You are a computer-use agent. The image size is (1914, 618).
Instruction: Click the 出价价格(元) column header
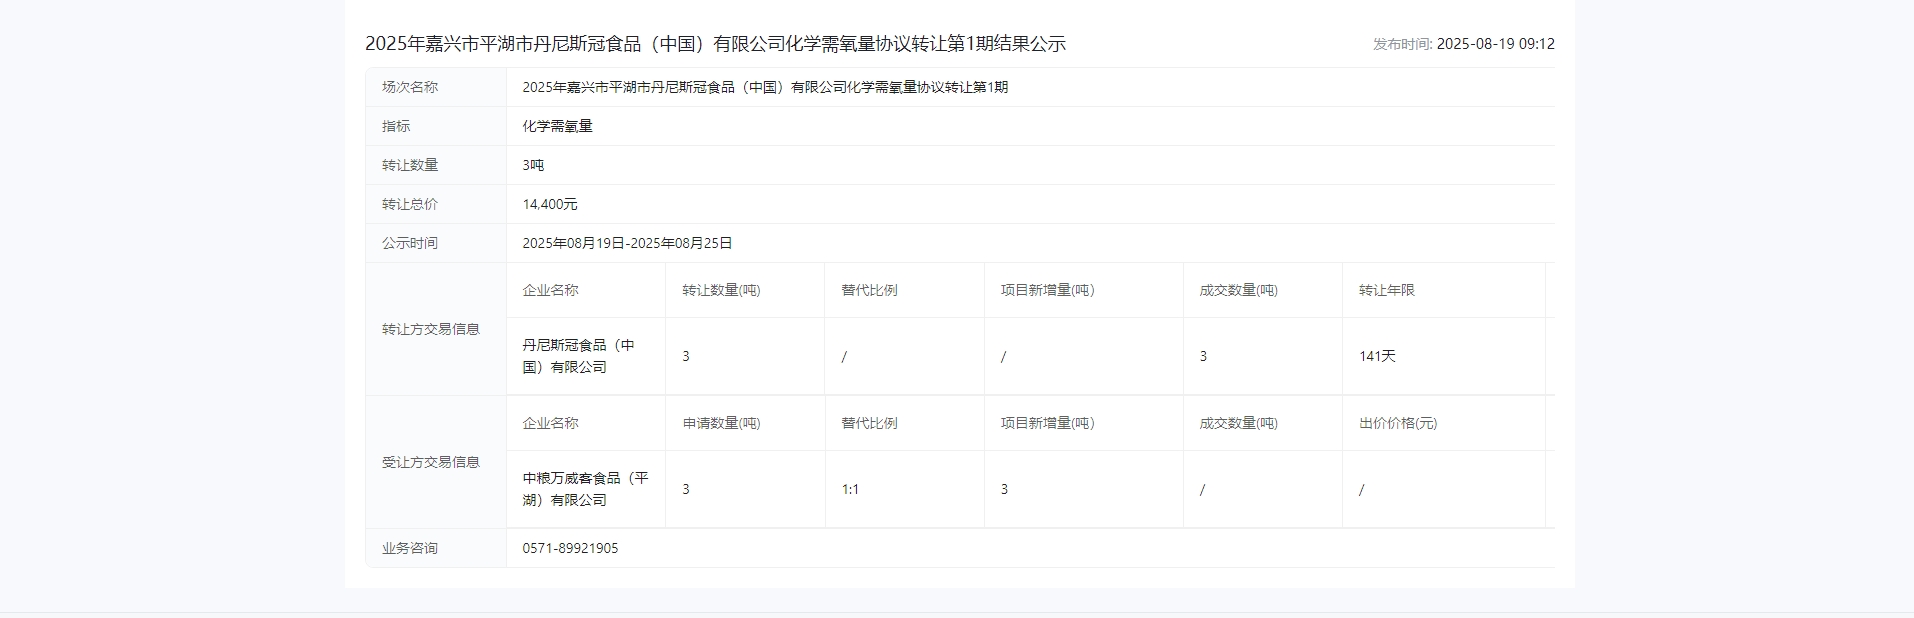click(1397, 423)
